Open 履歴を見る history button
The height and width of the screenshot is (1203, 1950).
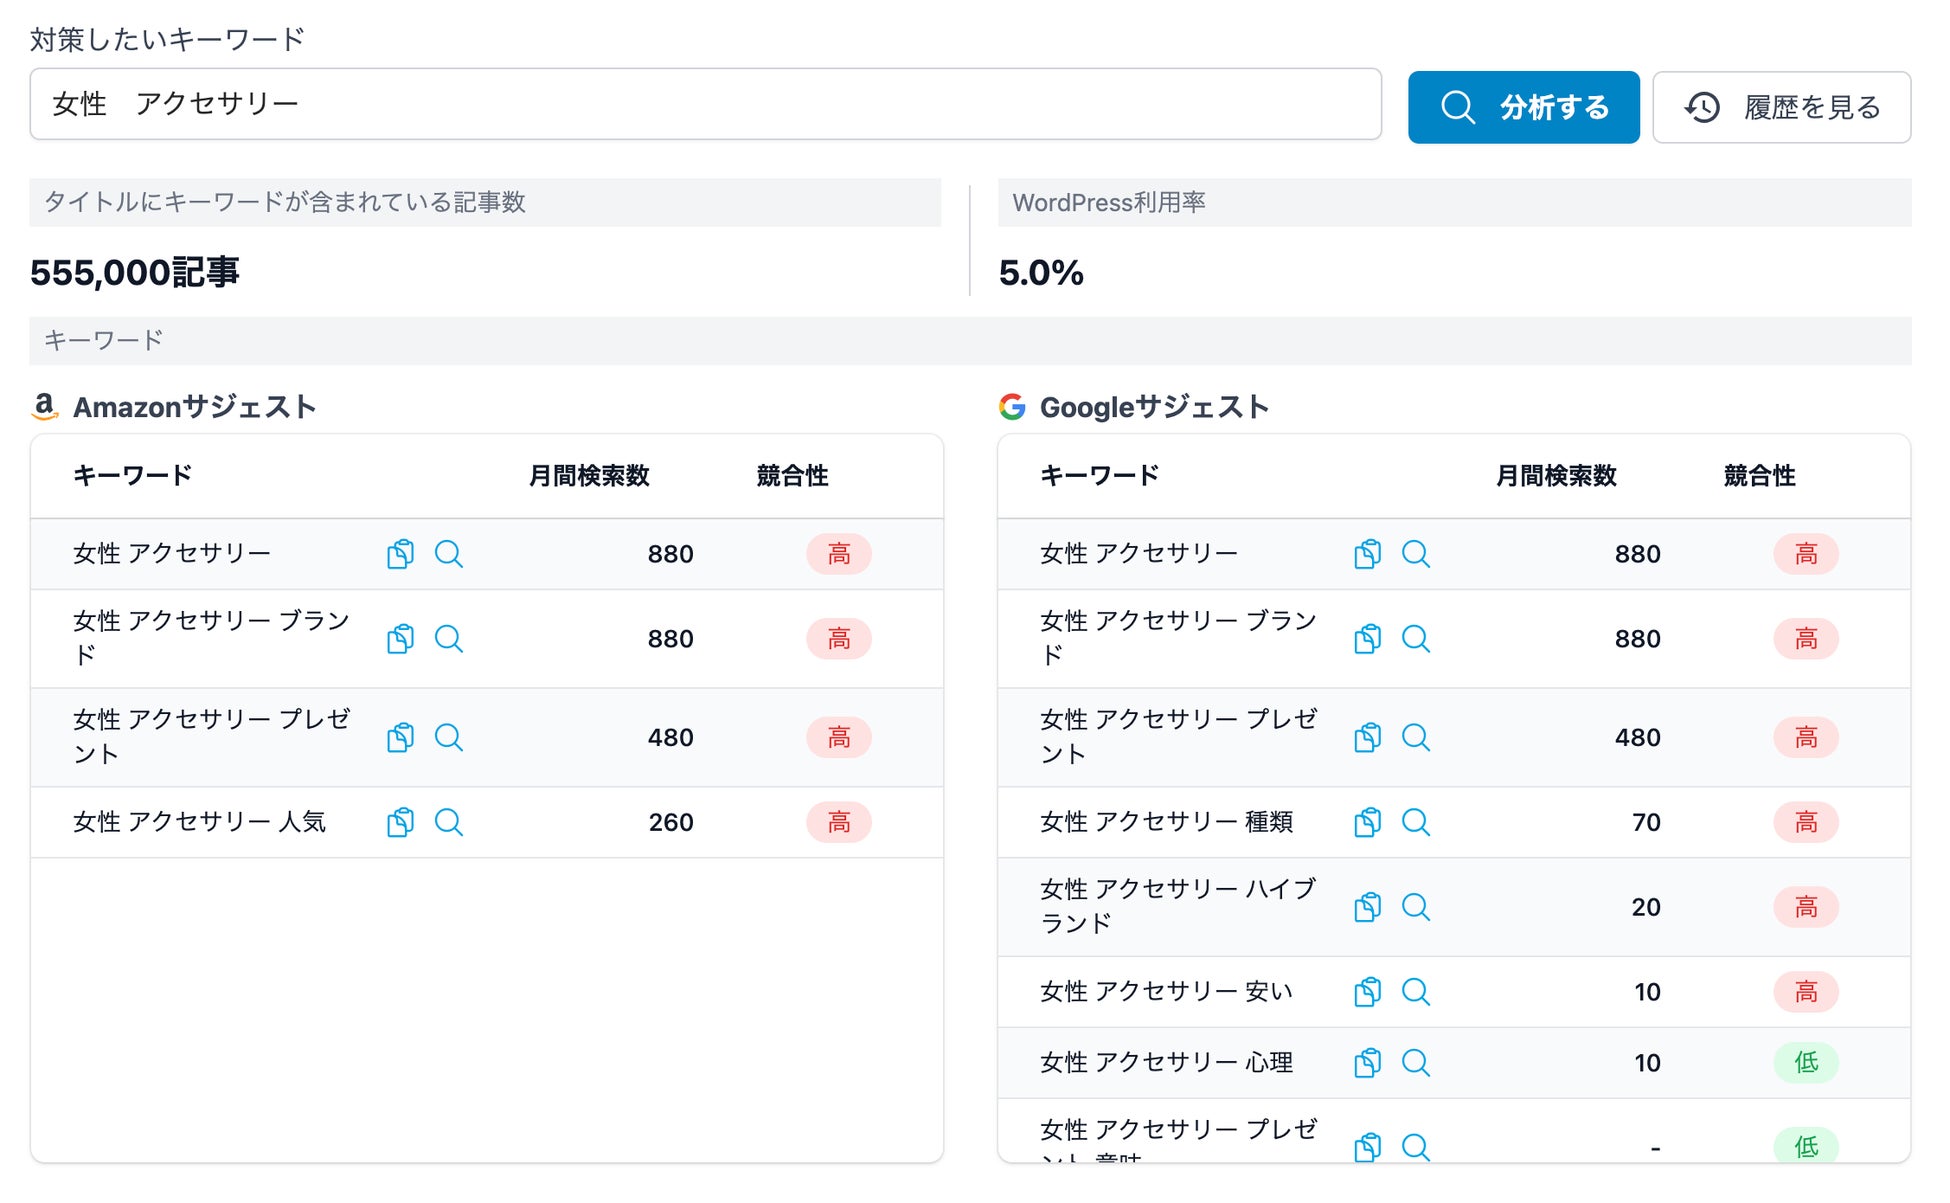coord(1780,107)
